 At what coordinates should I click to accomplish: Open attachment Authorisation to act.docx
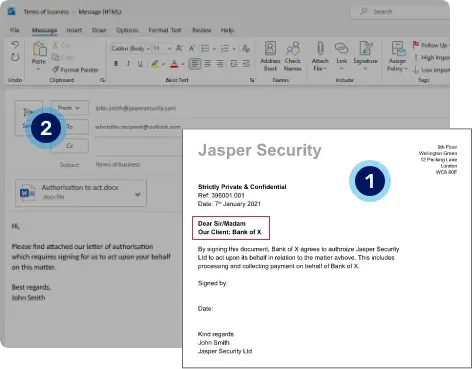point(81,192)
